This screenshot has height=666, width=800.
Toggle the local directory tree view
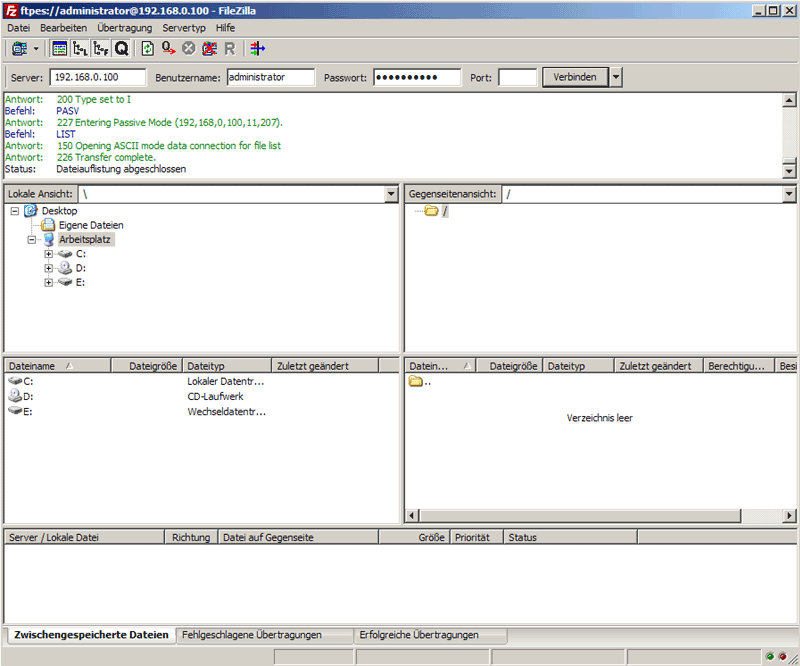pyautogui.click(x=78, y=48)
